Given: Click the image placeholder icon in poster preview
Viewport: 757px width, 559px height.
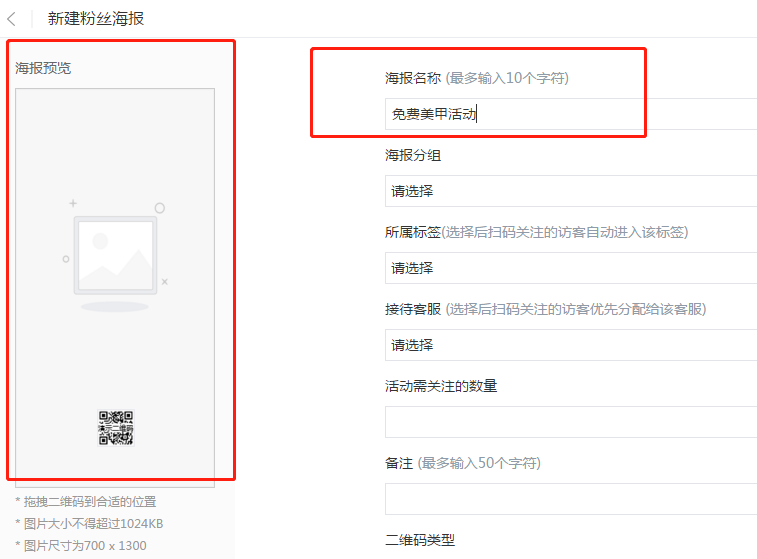Looking at the screenshot, I should pyautogui.click(x=114, y=256).
